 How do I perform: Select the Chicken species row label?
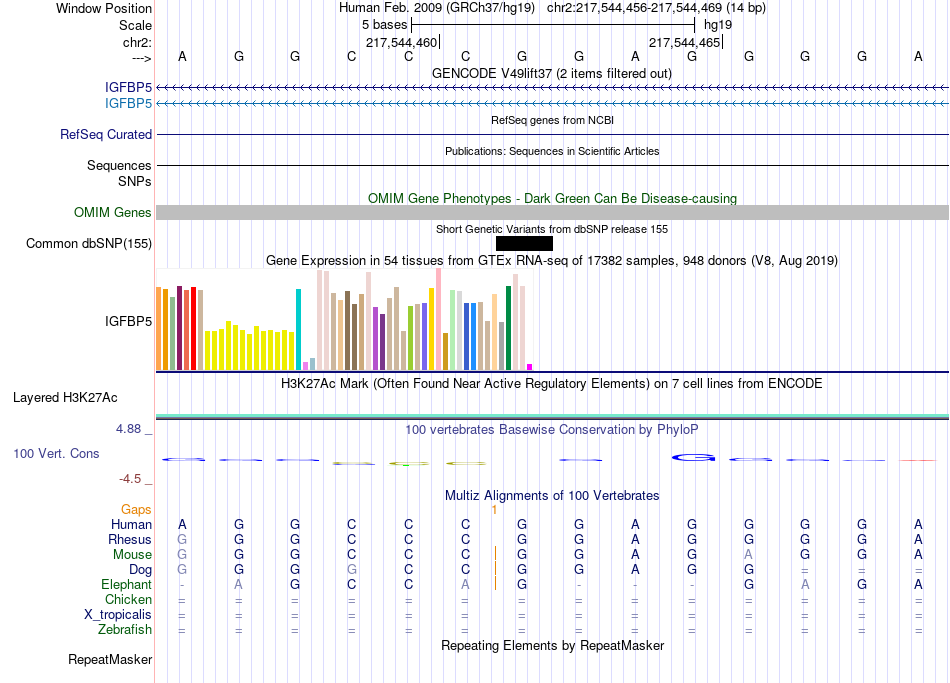(128, 599)
